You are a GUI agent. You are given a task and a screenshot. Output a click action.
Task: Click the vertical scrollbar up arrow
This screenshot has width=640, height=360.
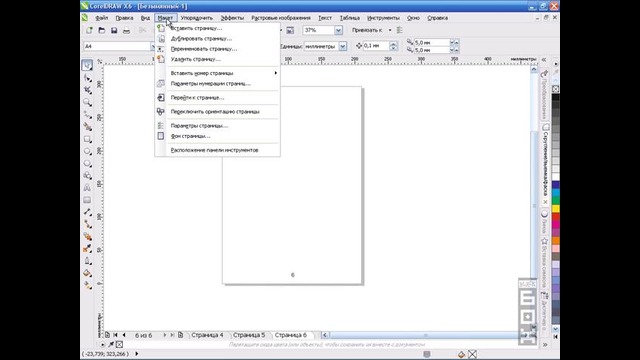point(534,69)
